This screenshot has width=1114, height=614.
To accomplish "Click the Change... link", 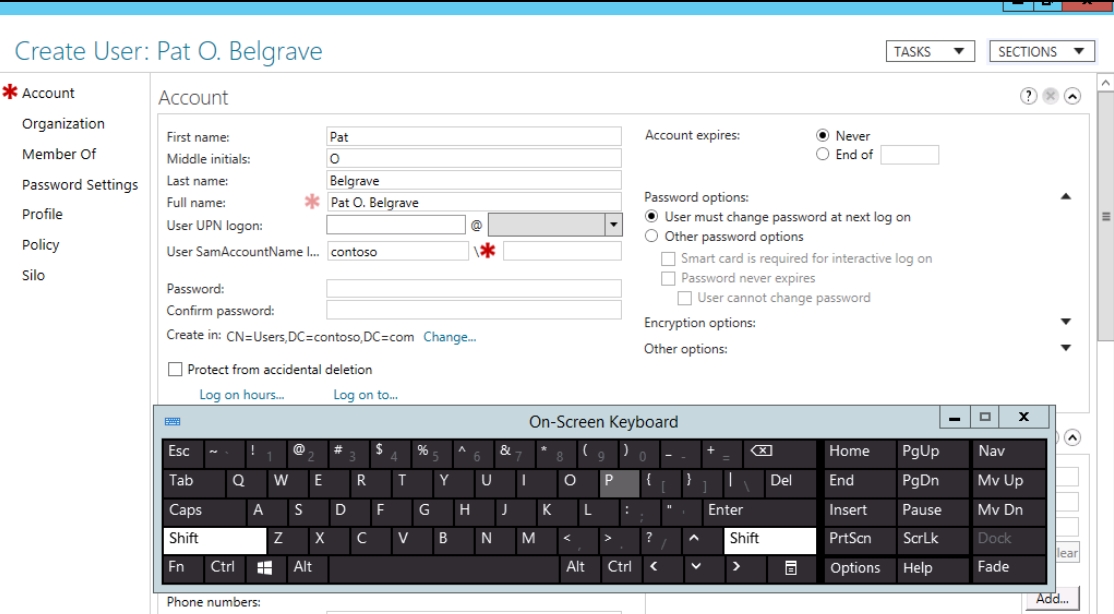I will pos(450,337).
